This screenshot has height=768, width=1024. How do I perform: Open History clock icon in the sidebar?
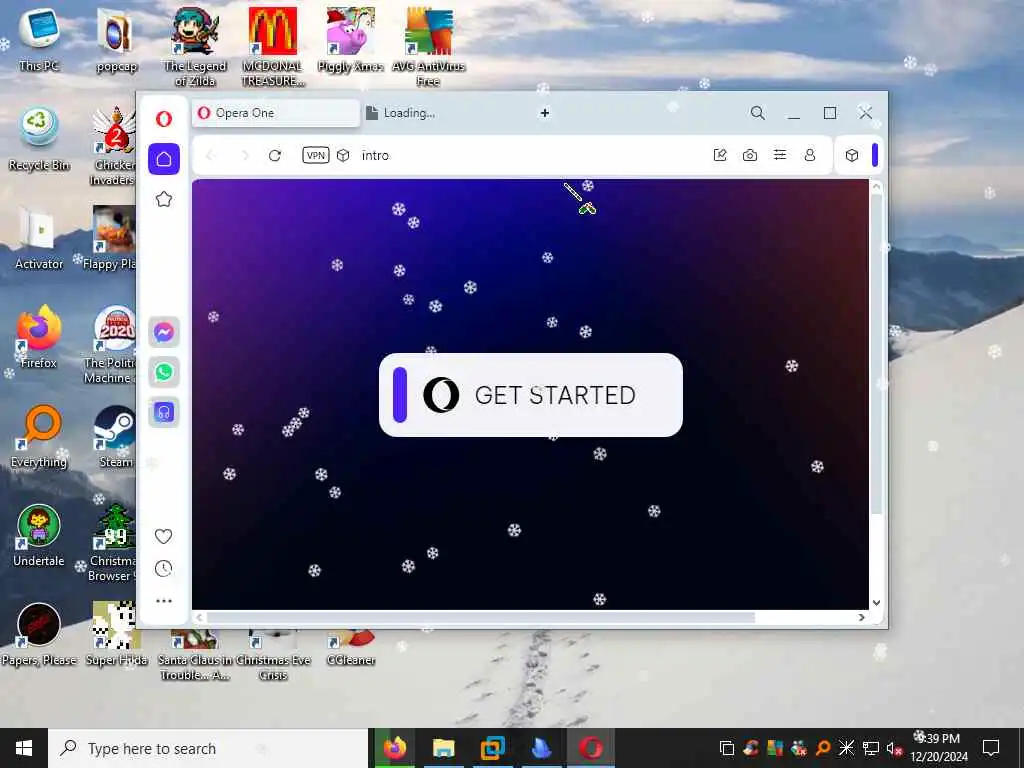pyautogui.click(x=163, y=568)
